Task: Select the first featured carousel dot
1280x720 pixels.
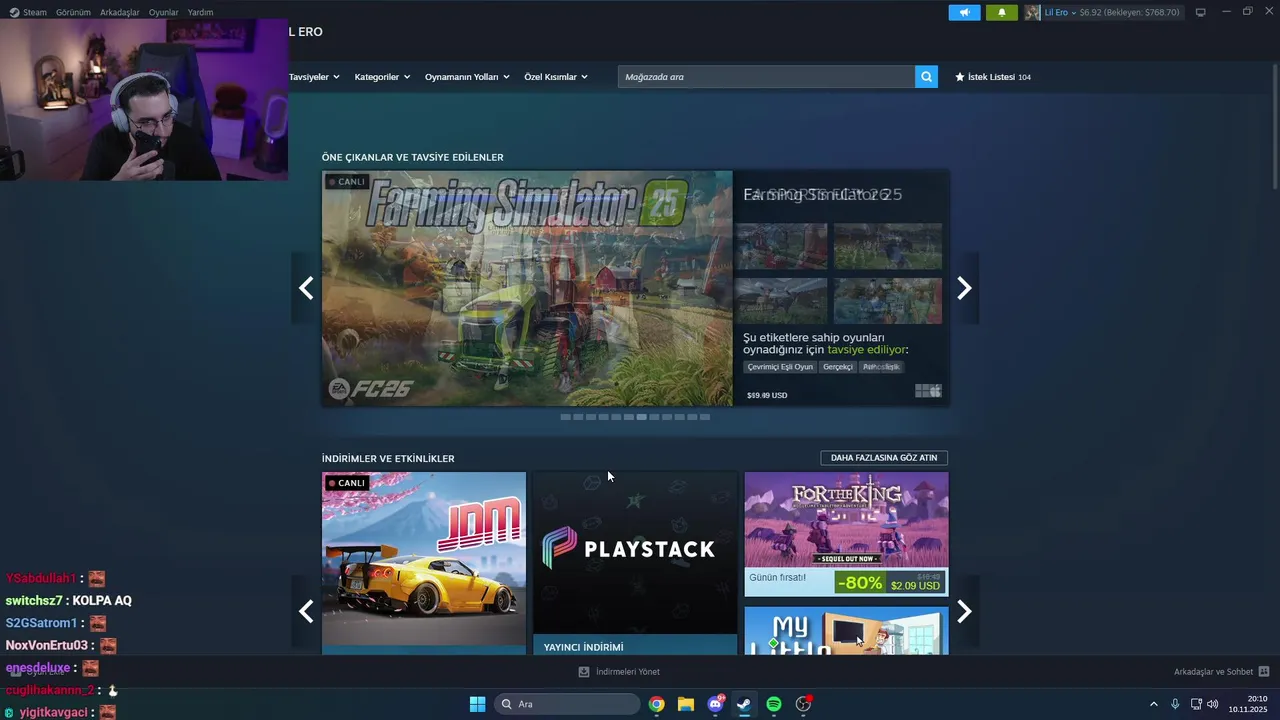Action: point(566,417)
